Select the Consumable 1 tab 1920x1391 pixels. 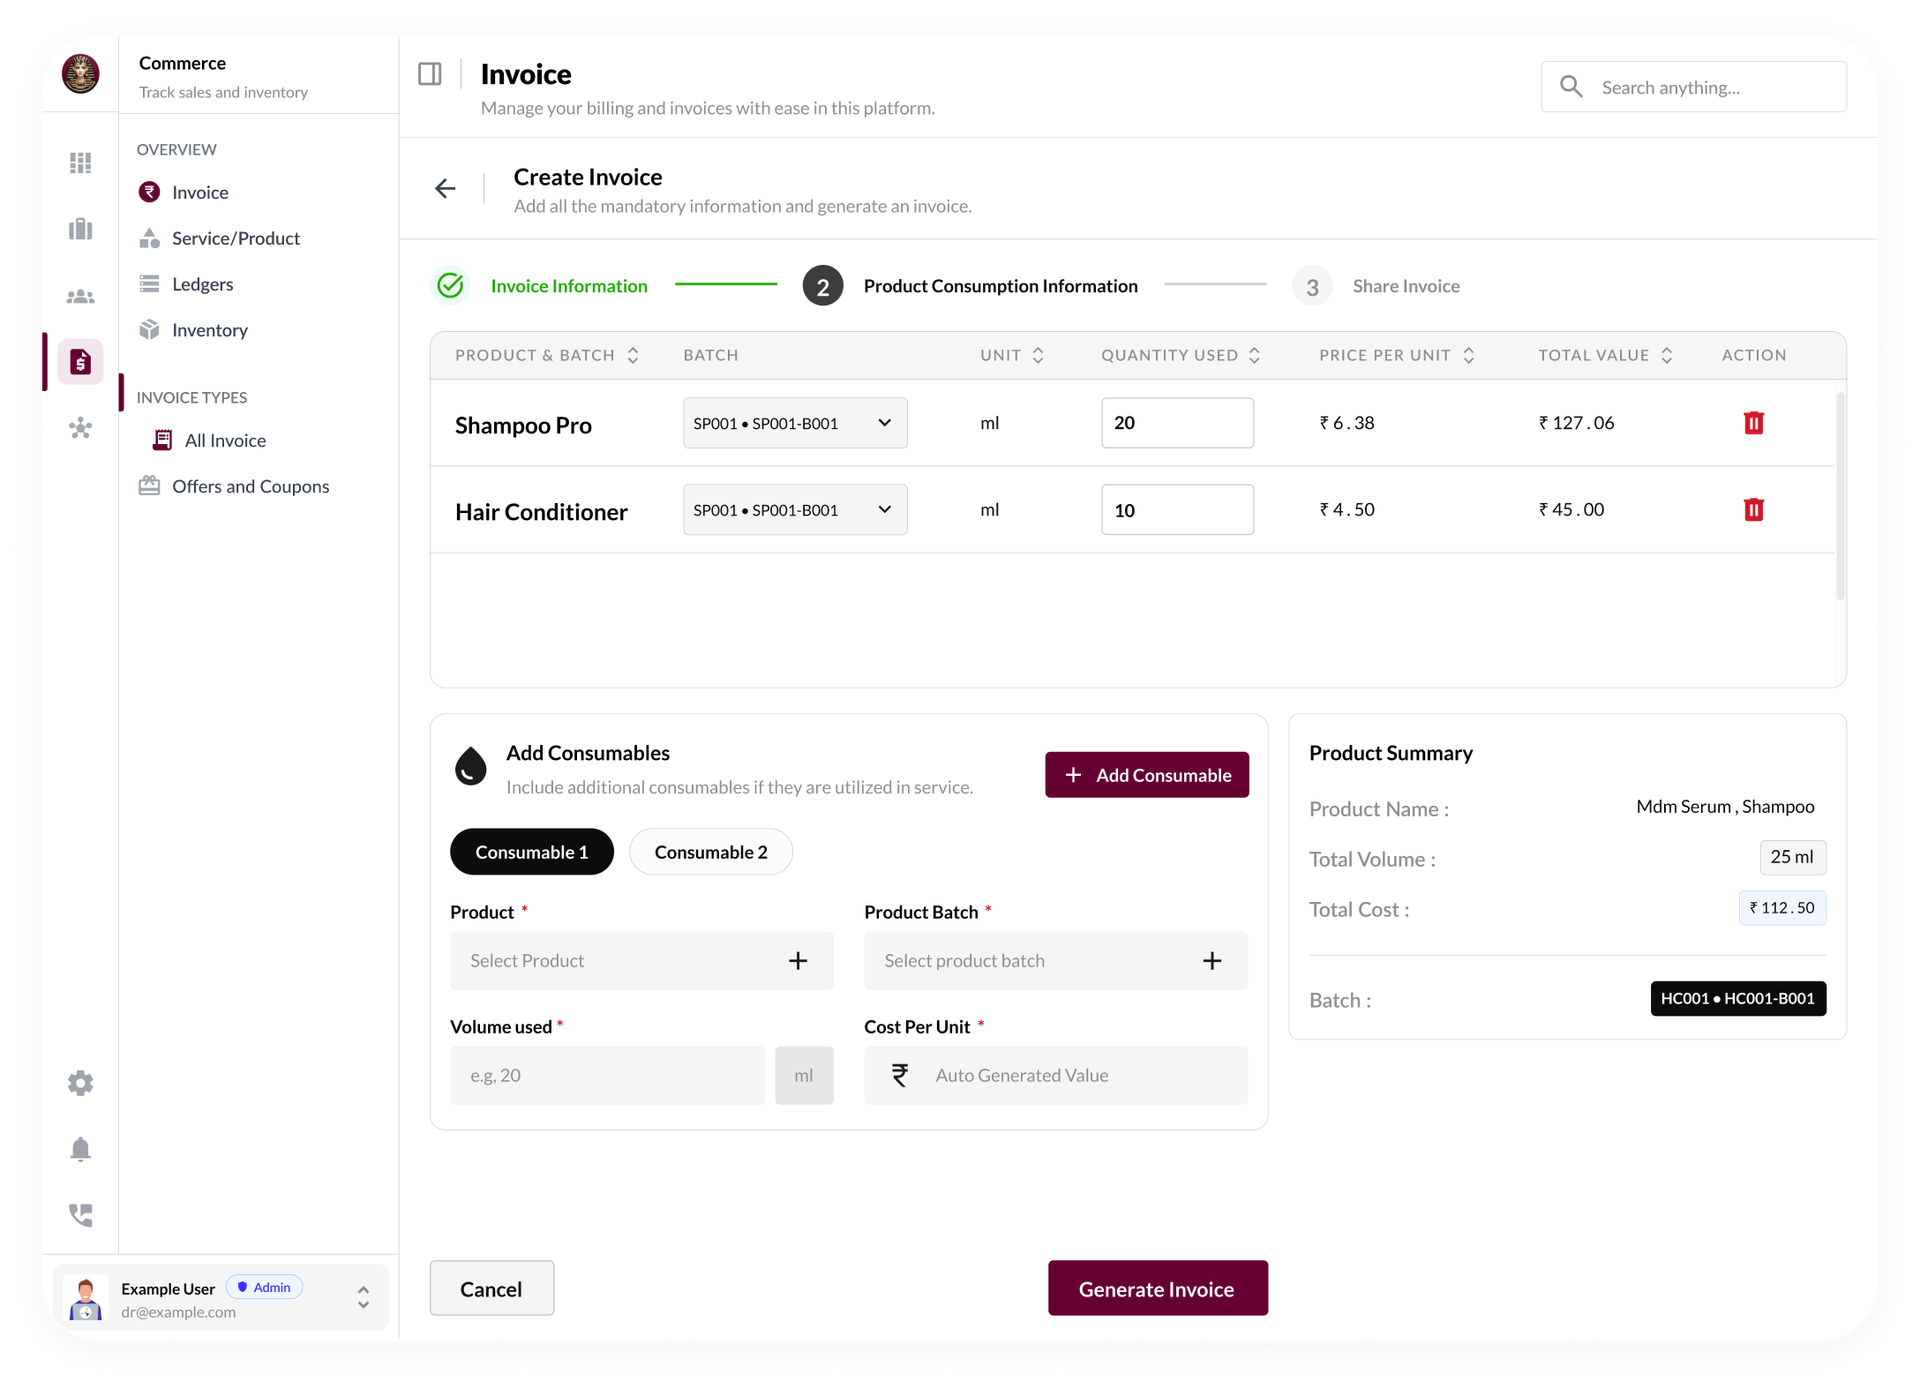pyautogui.click(x=531, y=852)
